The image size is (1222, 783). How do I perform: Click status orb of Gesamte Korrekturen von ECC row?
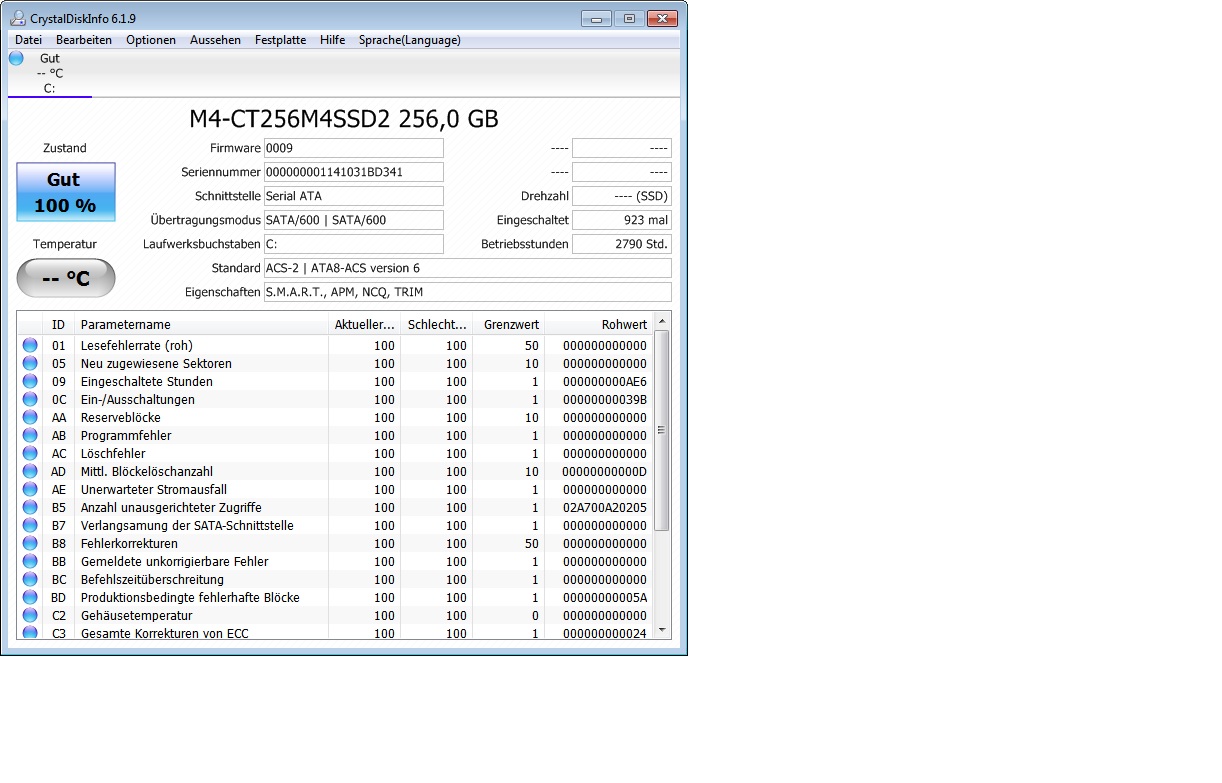tap(30, 632)
